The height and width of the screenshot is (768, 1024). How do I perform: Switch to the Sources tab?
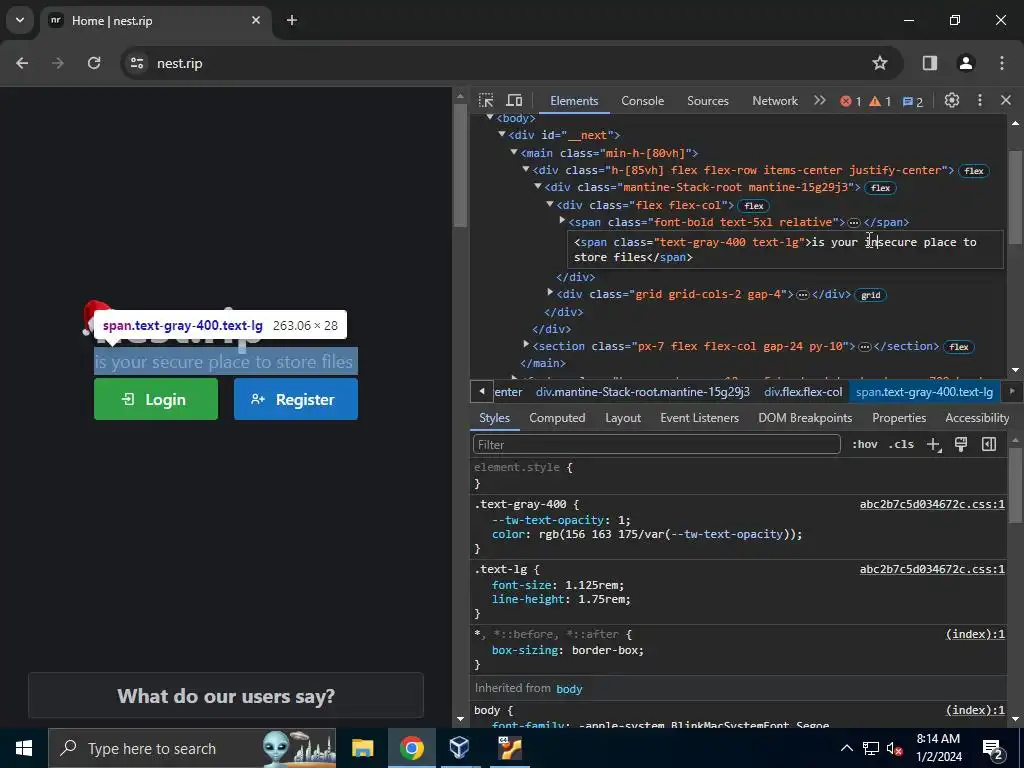coord(707,101)
